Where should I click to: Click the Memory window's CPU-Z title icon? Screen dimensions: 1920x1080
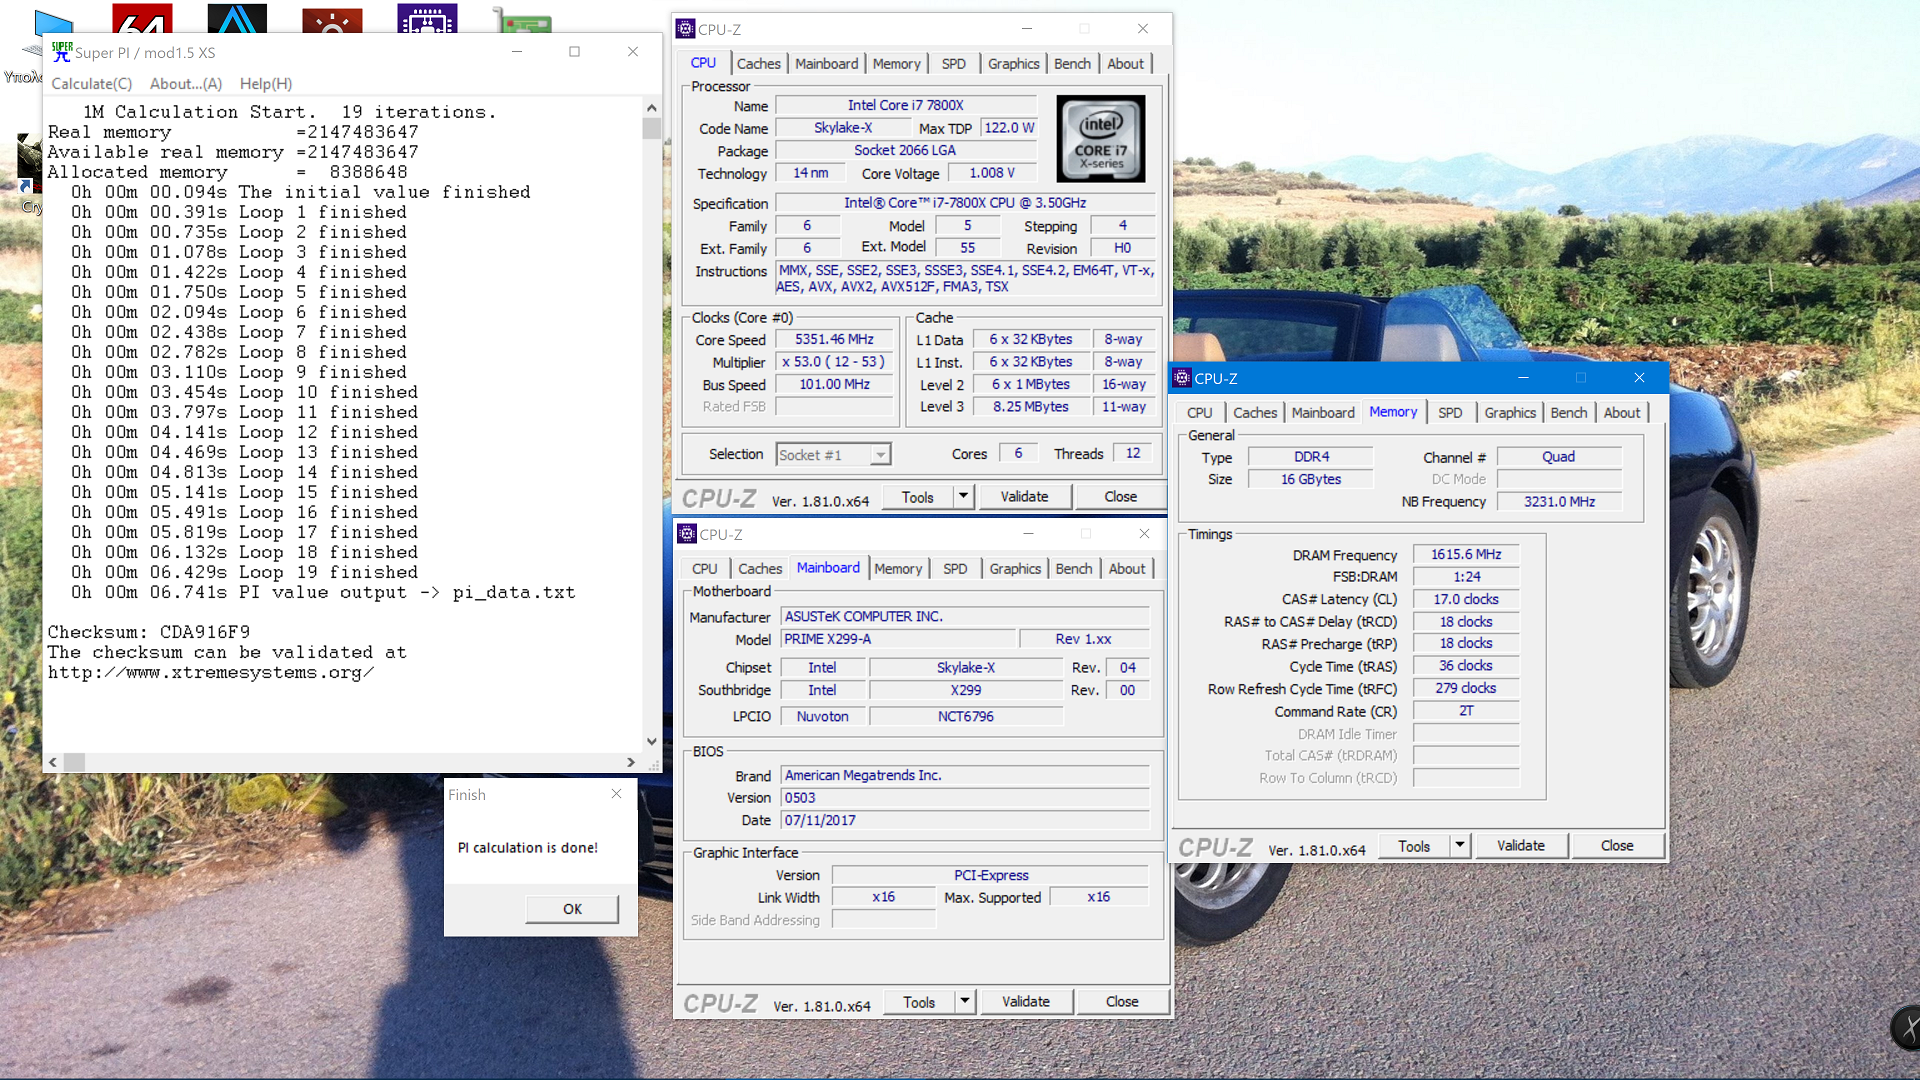point(1182,378)
